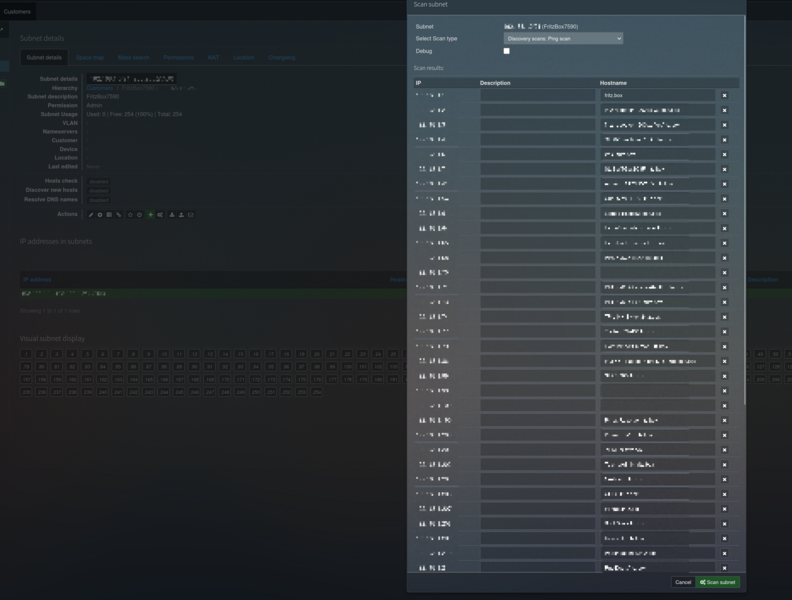Open the Select Scan type dropdown
The image size is (792, 600).
(563, 39)
